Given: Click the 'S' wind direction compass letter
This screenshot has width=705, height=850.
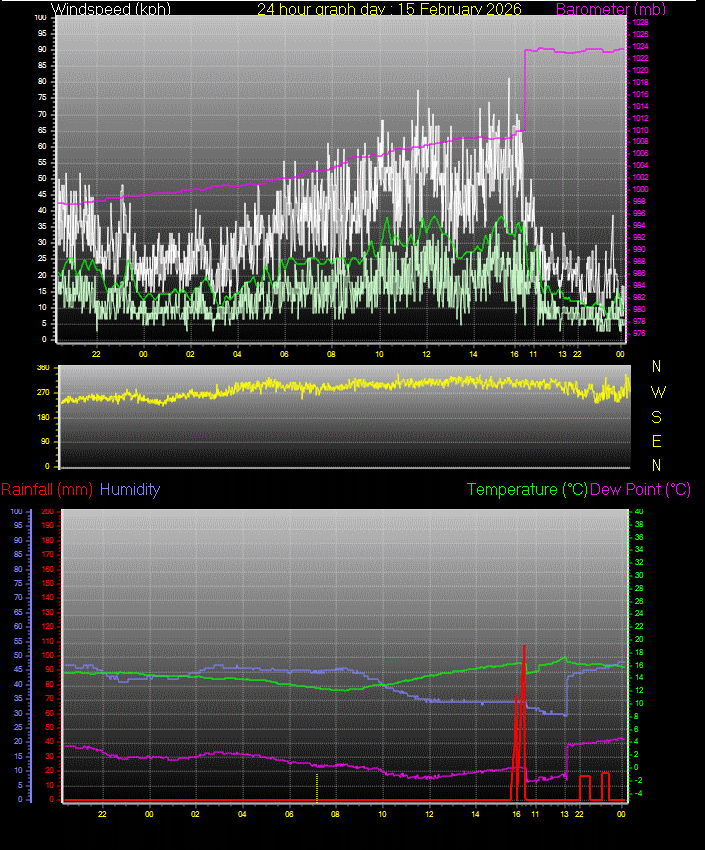Looking at the screenshot, I should click(656, 417).
